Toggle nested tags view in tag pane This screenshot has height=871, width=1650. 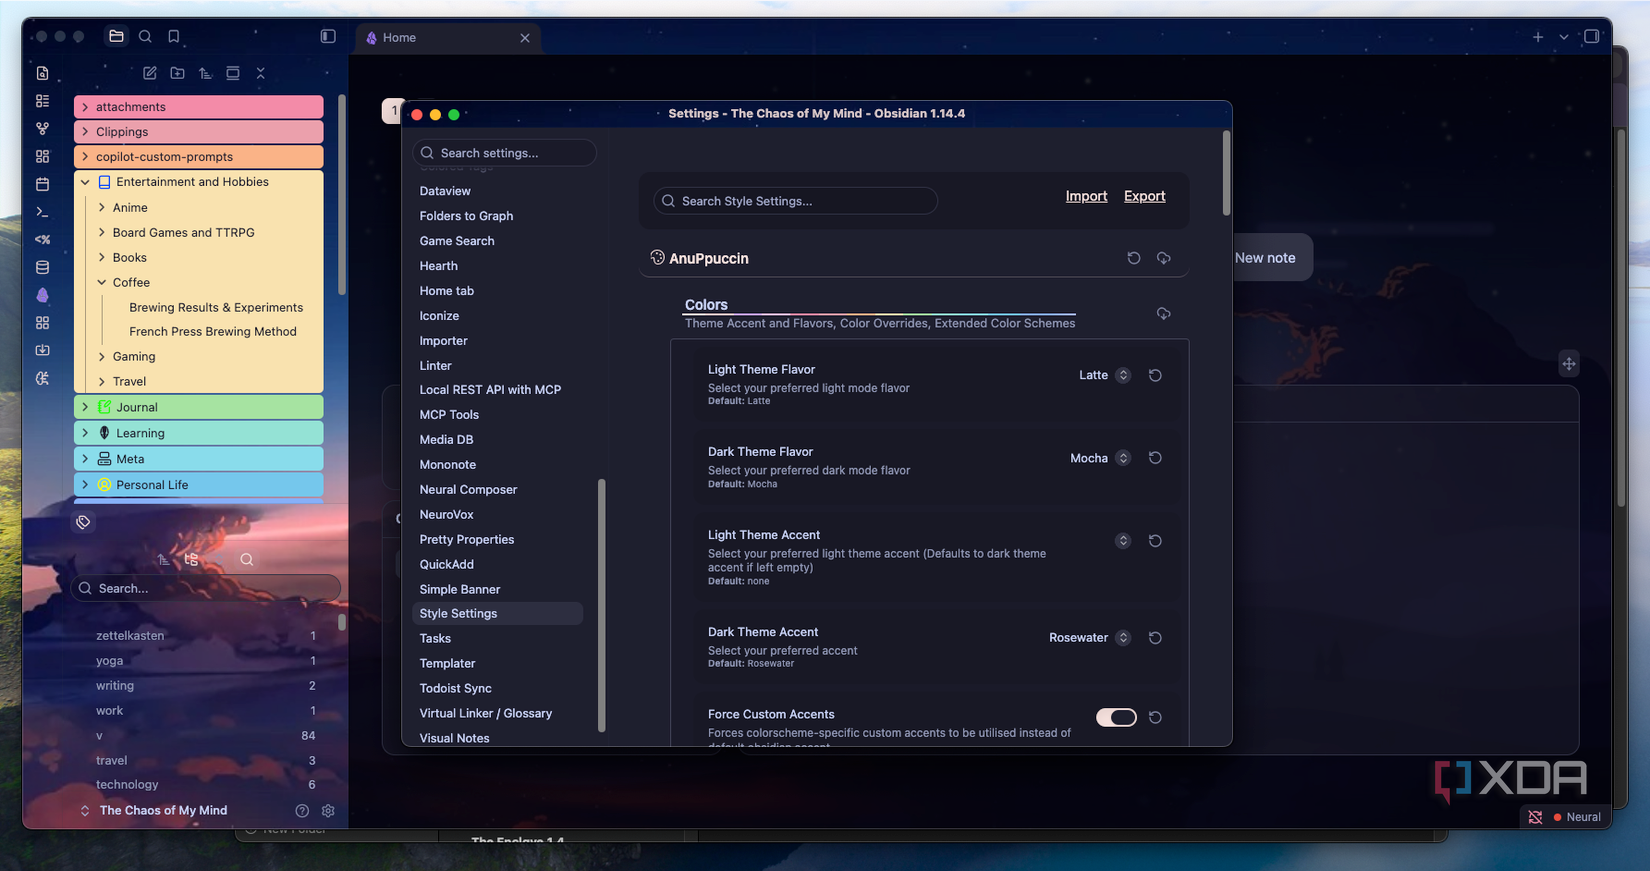pyautogui.click(x=191, y=560)
